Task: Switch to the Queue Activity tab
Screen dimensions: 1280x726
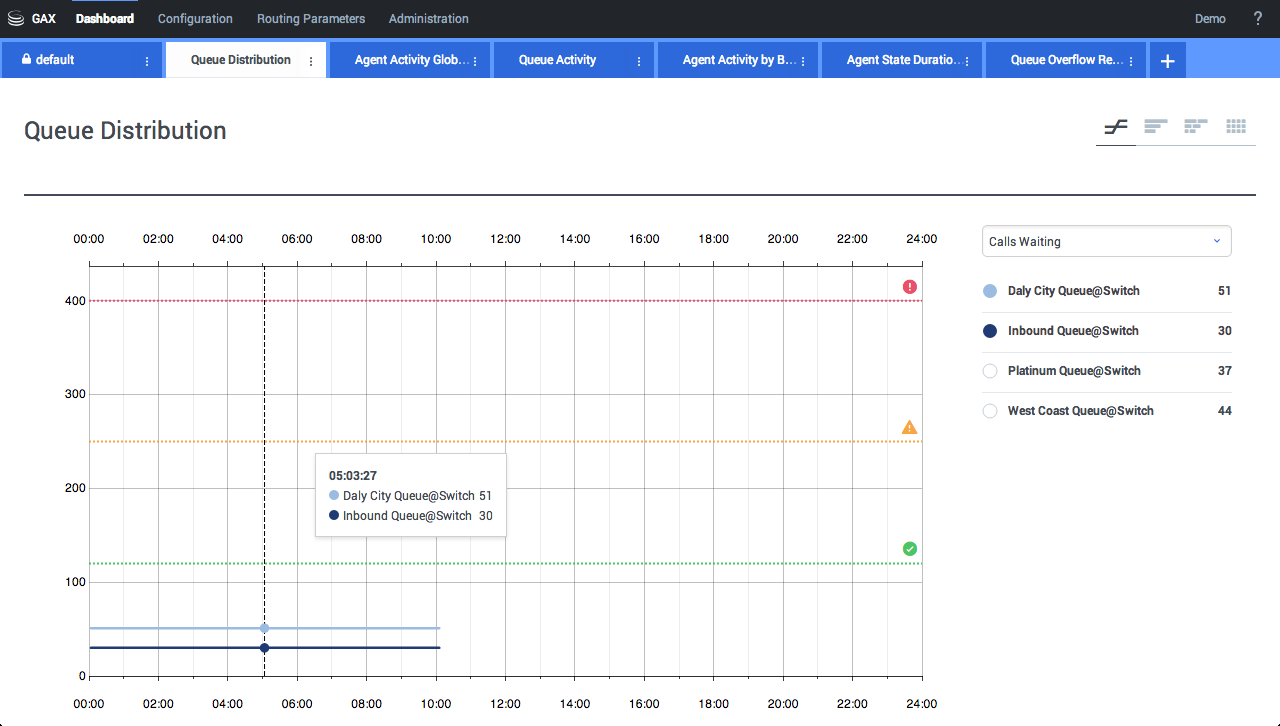Action: pyautogui.click(x=557, y=59)
